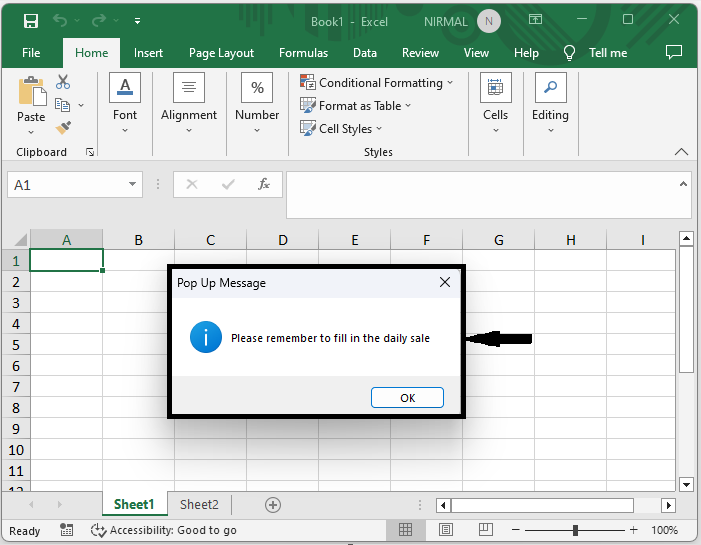Open the Number format percent icon
Viewport: 701px width, 545px height.
coord(257,88)
